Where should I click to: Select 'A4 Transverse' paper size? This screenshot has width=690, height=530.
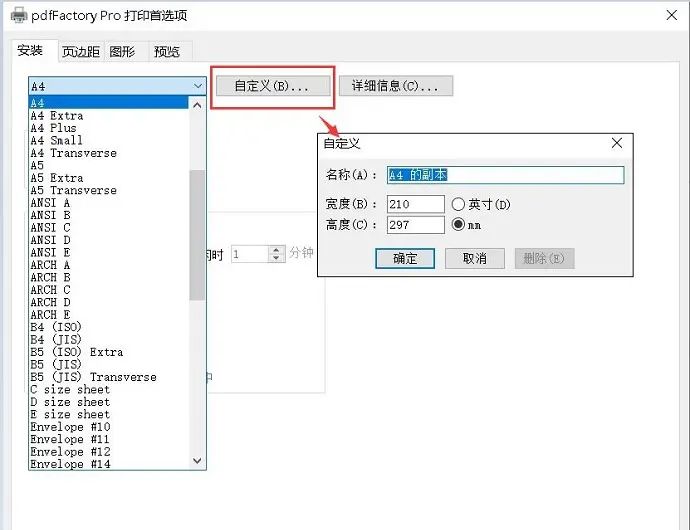point(109,153)
